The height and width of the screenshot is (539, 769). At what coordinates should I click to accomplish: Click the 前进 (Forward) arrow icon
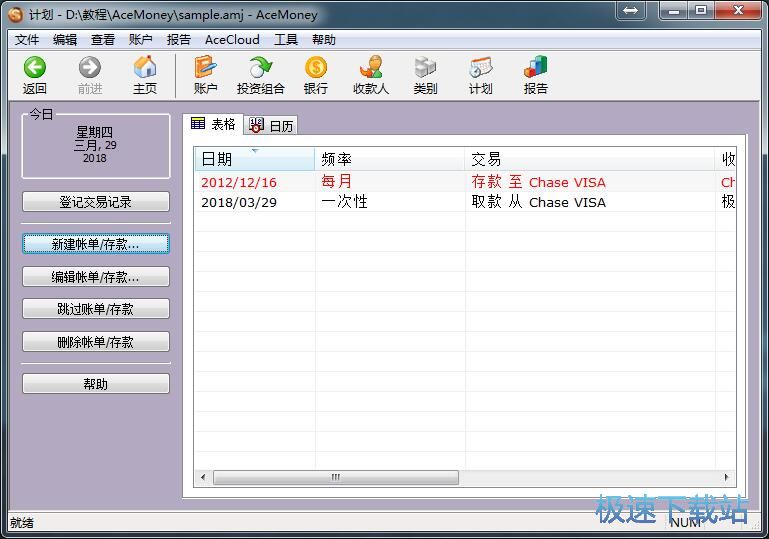[90, 67]
